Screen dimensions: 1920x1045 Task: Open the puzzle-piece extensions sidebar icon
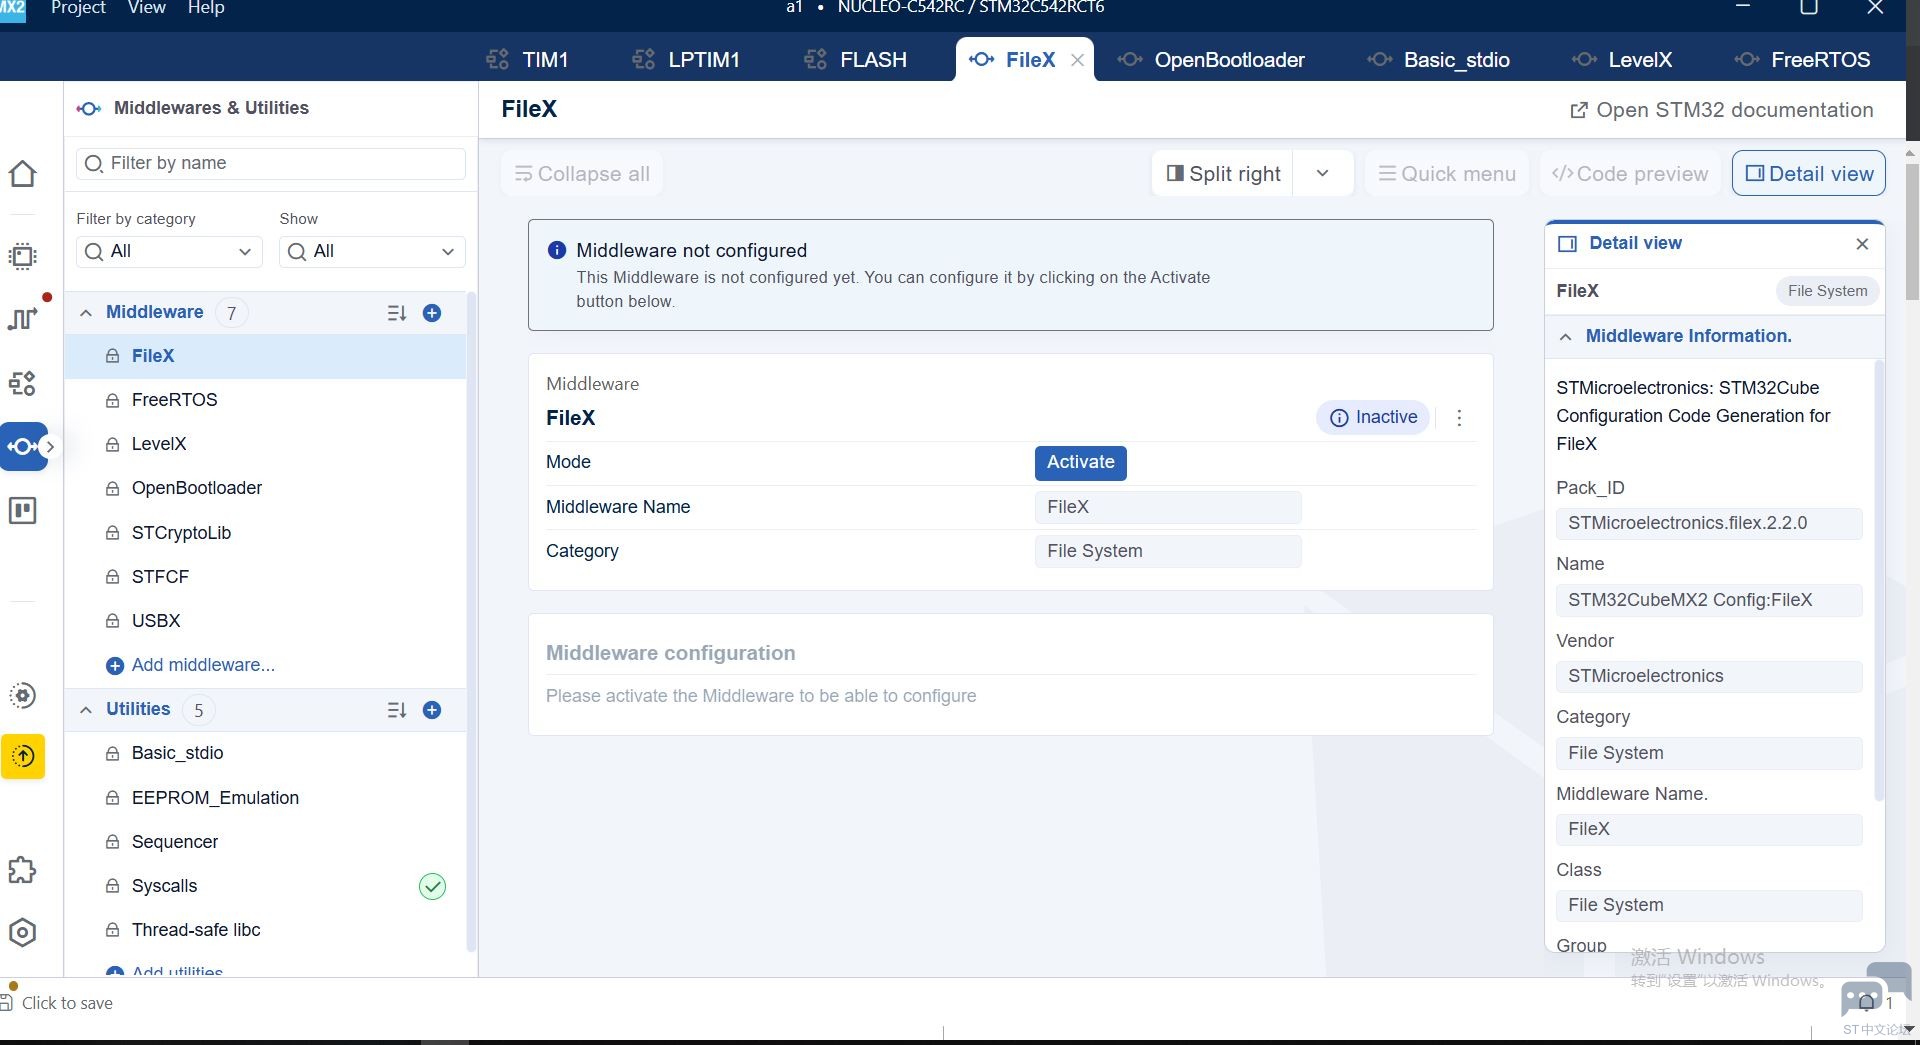tap(22, 870)
